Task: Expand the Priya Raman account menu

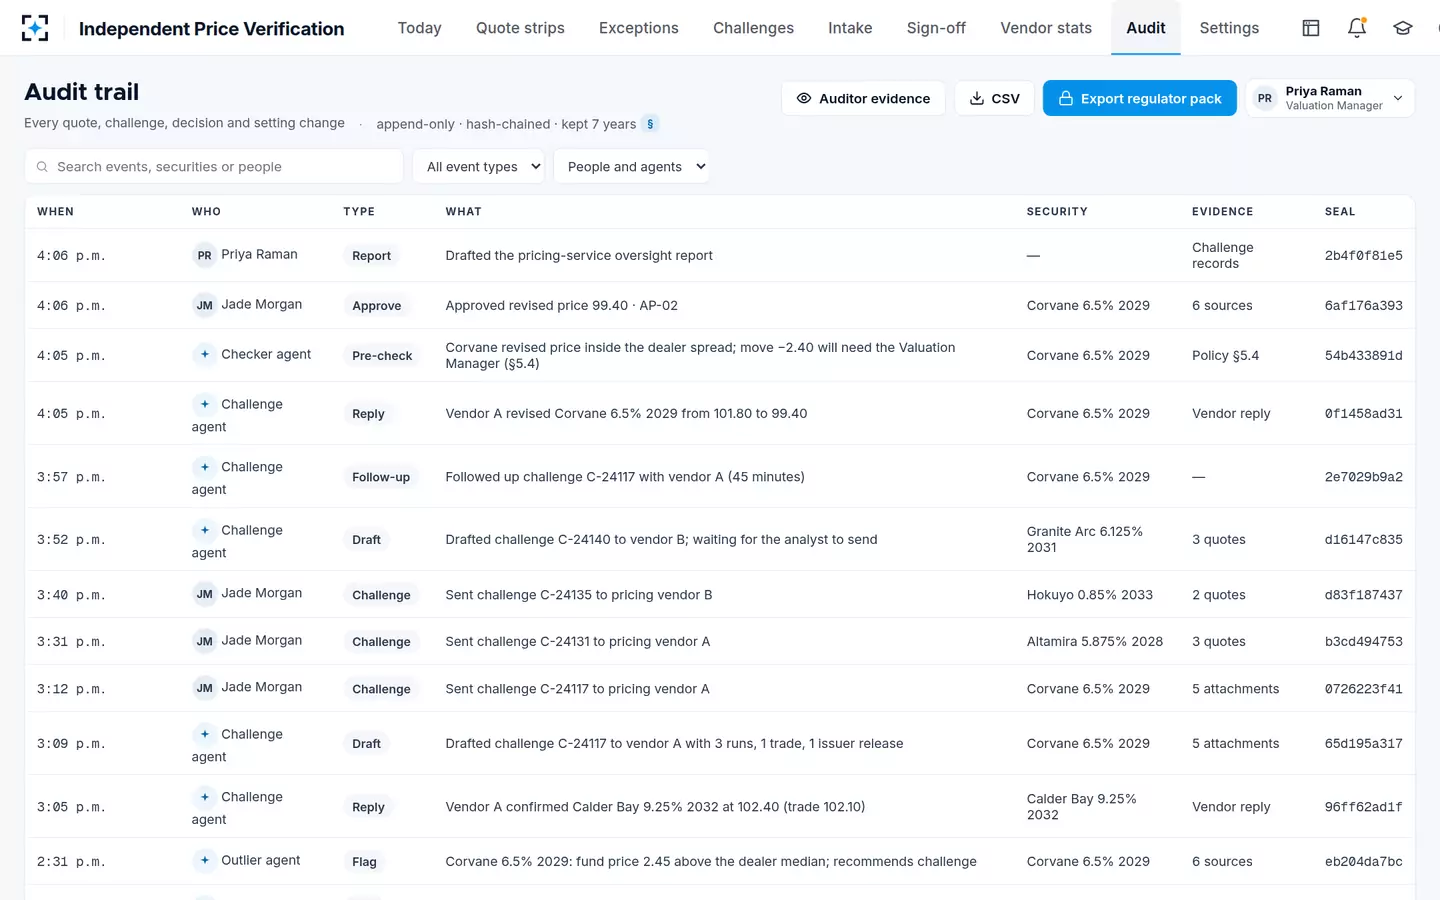Action: [1330, 98]
